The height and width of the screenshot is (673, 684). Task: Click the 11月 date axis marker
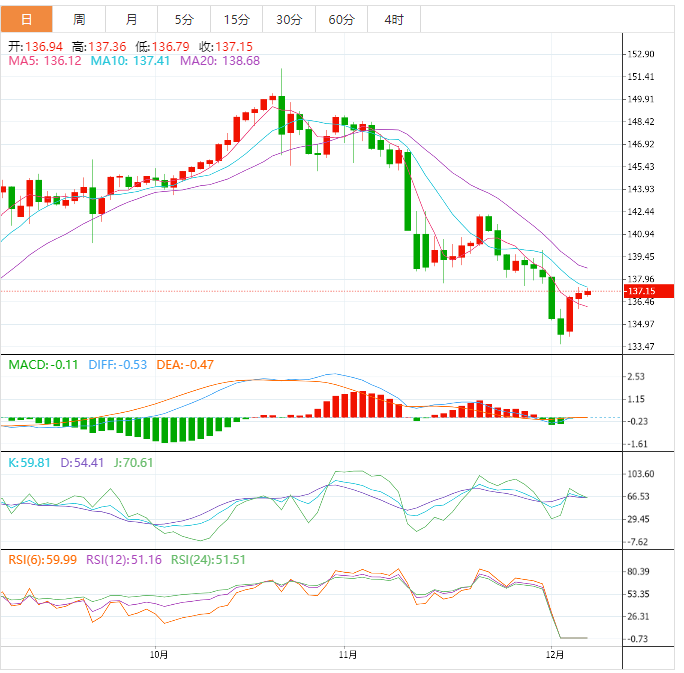[x=348, y=655]
